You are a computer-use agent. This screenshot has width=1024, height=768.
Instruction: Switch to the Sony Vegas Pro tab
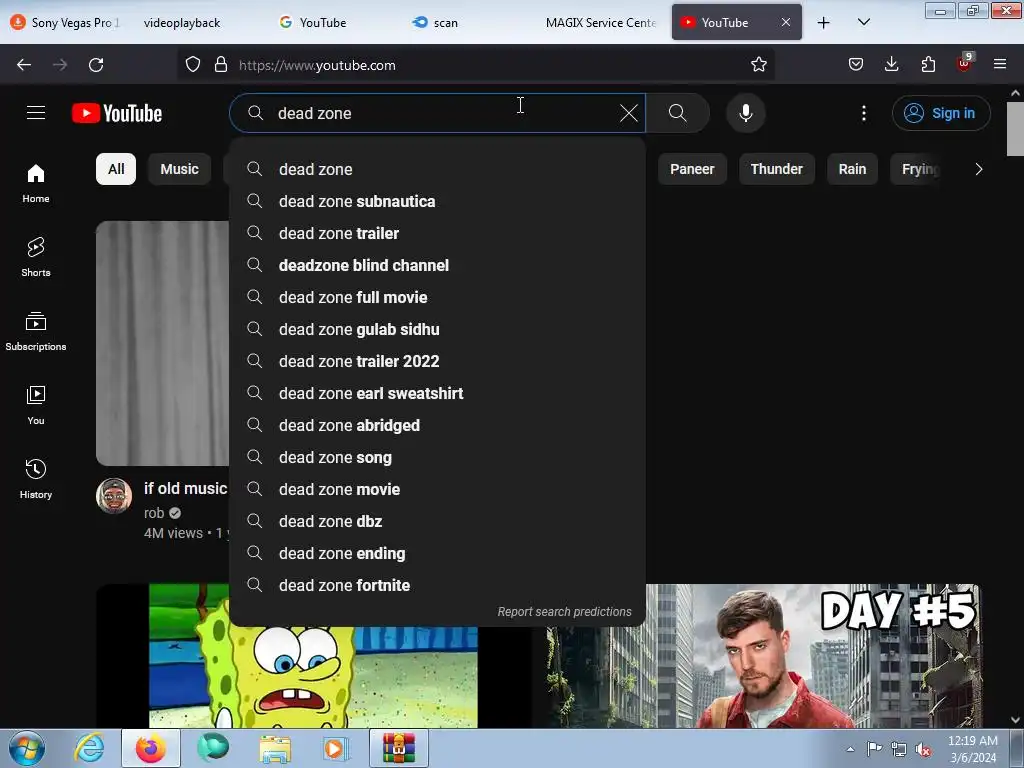pos(66,23)
